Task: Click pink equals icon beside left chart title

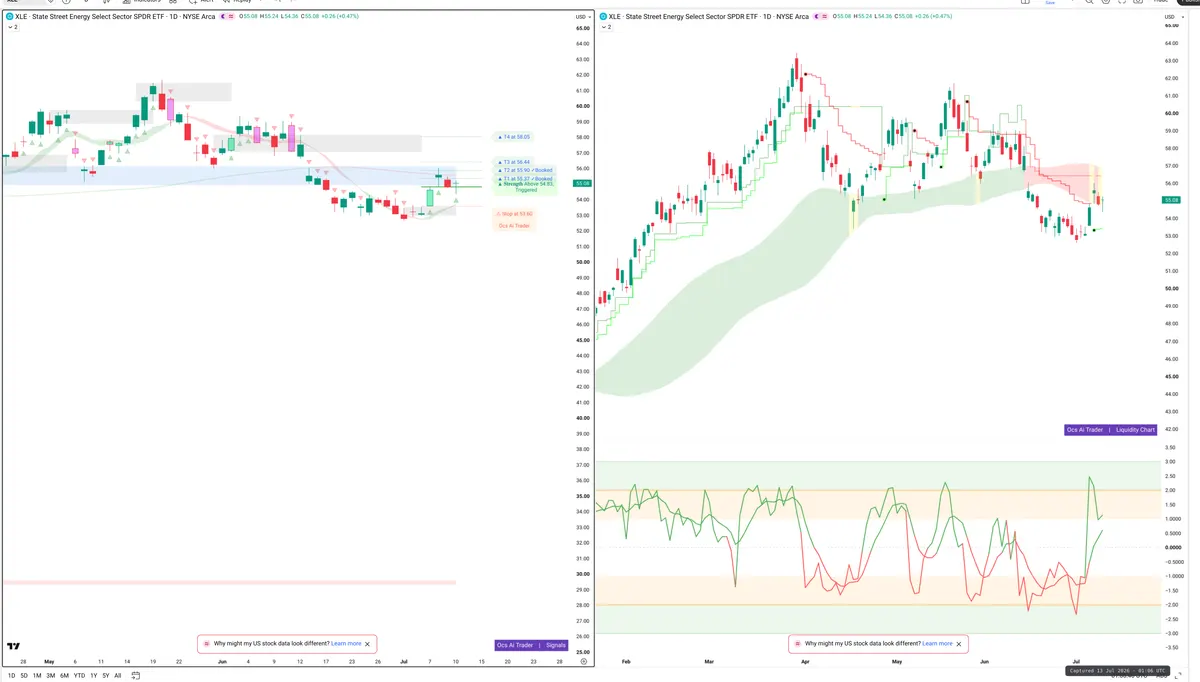Action: pyautogui.click(x=233, y=16)
